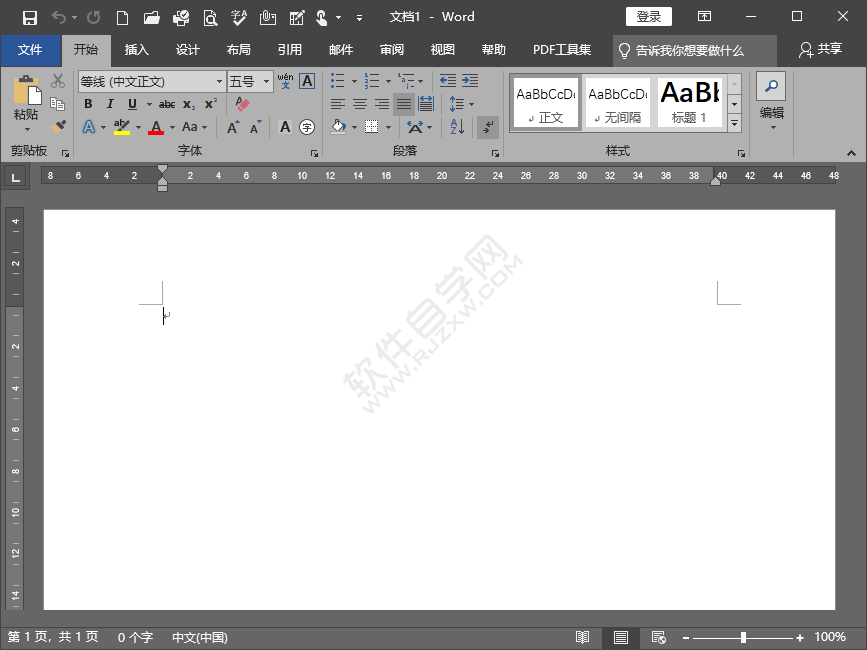Toggle bold formatting
Viewport: 867px width, 650px height.
point(87,104)
